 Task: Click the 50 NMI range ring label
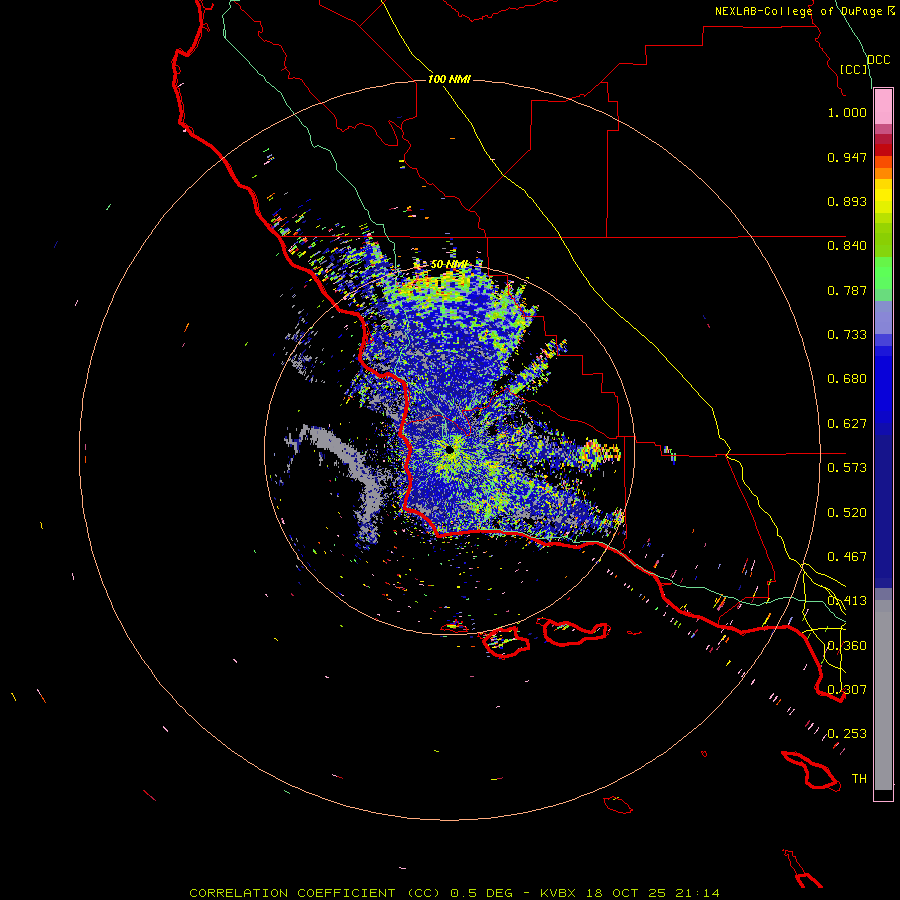point(449,265)
